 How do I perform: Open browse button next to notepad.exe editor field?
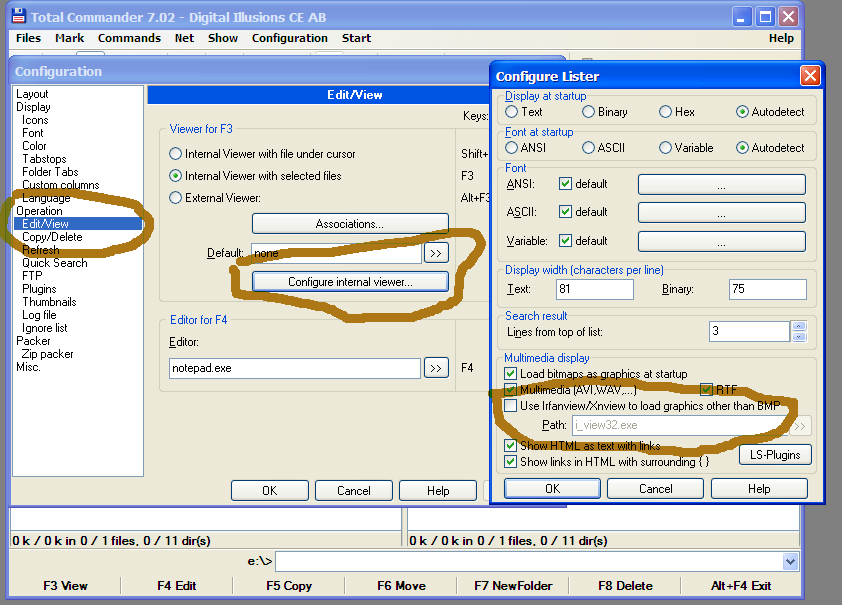coord(436,368)
